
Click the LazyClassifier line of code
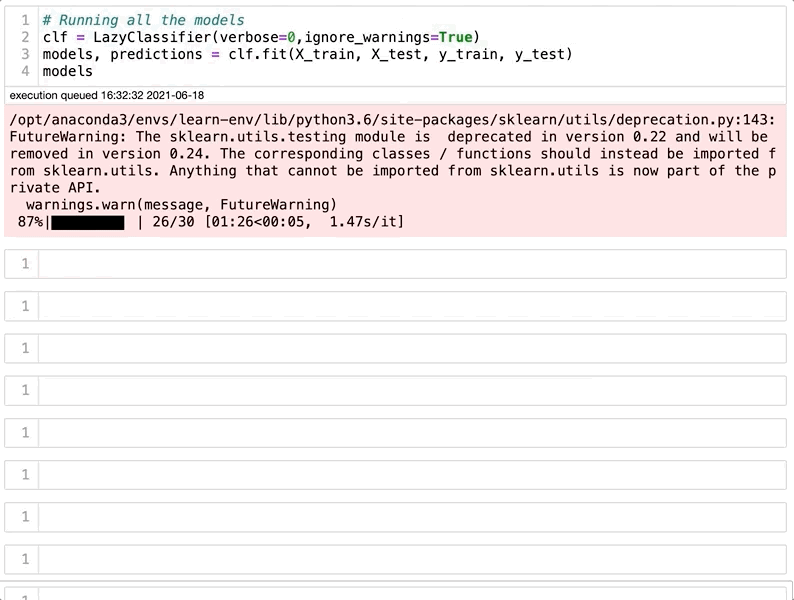[260, 37]
